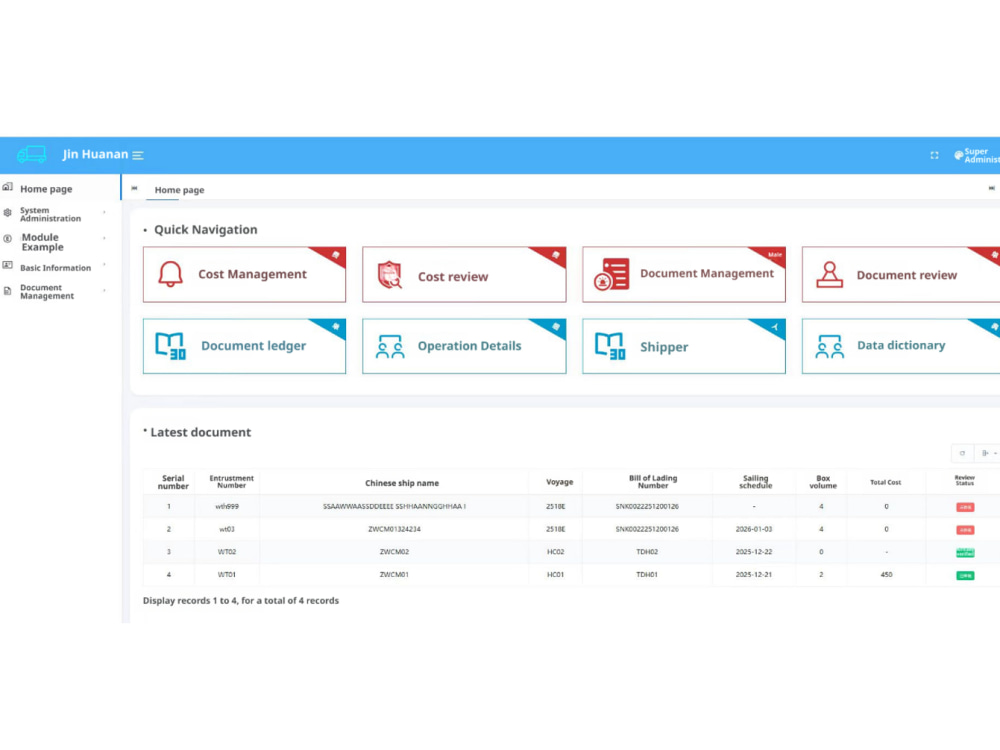Click the Document Management sidebar icon
The height and width of the screenshot is (750, 1000).
click(8, 291)
